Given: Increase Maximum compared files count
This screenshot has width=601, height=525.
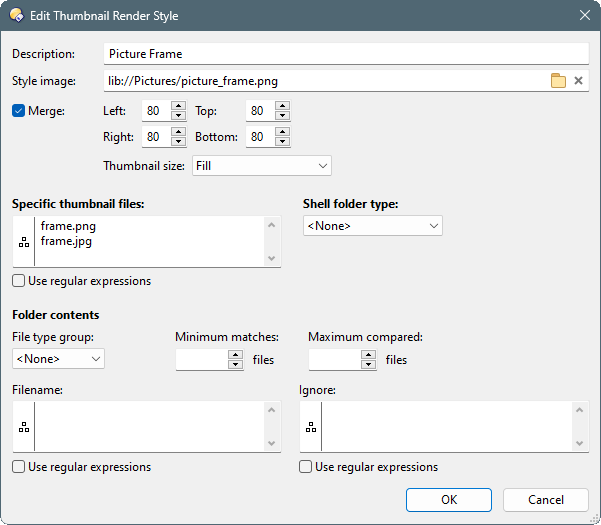Looking at the screenshot, I should (368, 355).
